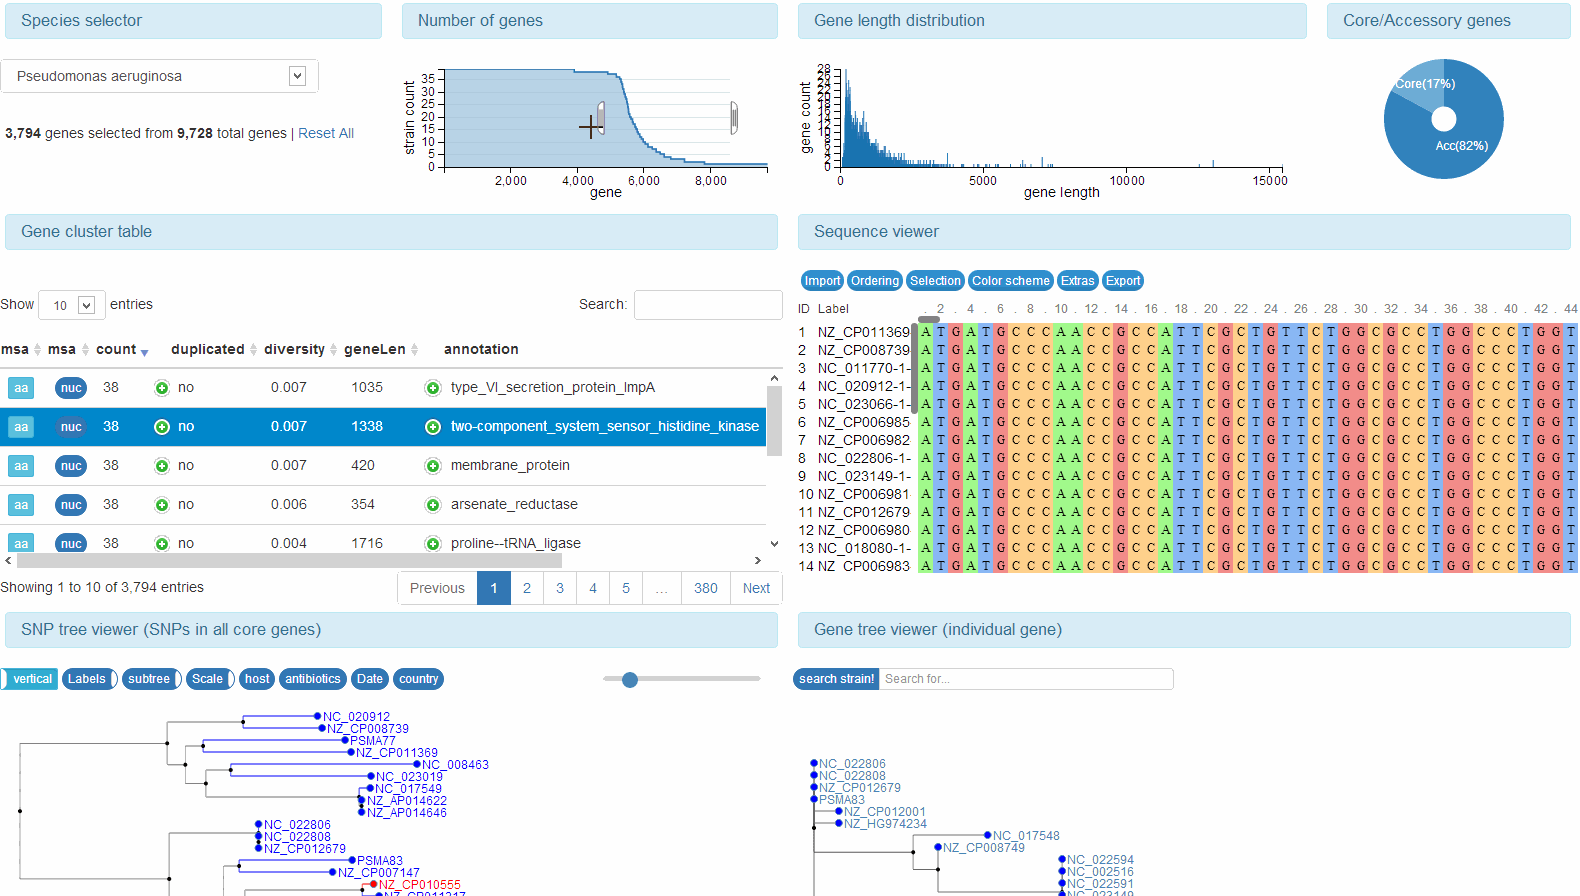Screen dimensions: 1580x896
Task: Select NZ_CP010555 leaf in SNP tree
Action: pyautogui.click(x=420, y=885)
